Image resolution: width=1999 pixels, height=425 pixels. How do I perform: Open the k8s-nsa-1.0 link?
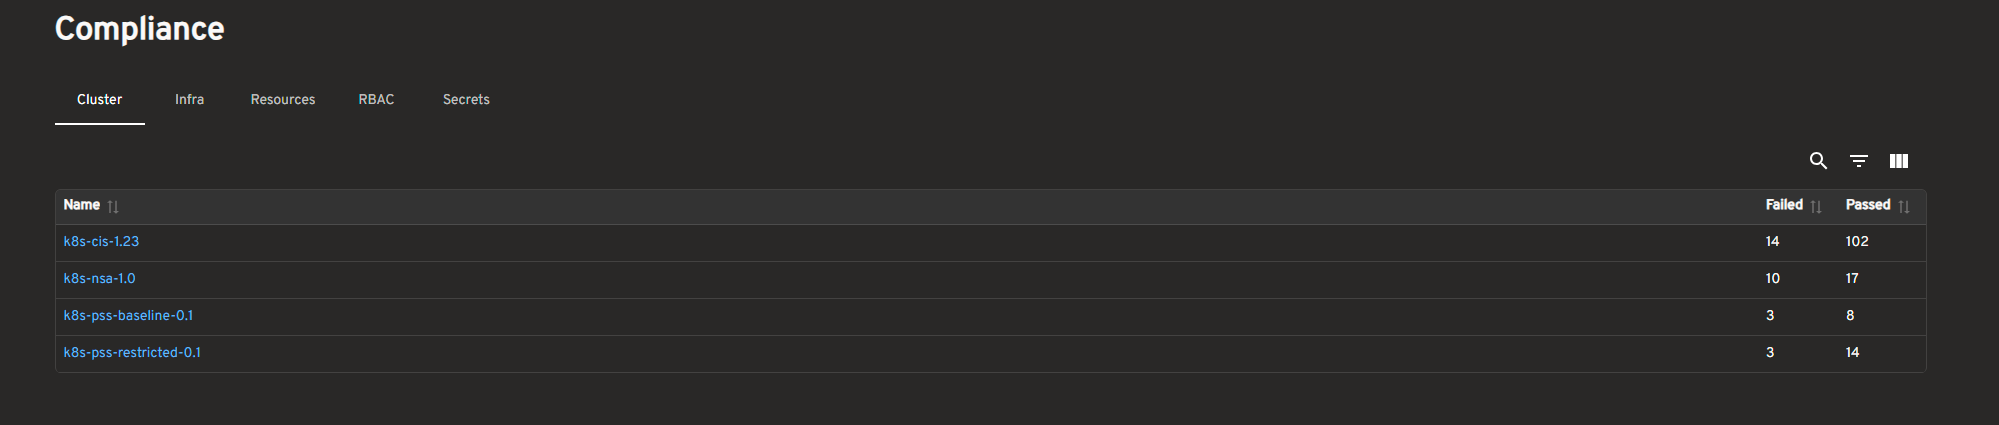coord(99,279)
